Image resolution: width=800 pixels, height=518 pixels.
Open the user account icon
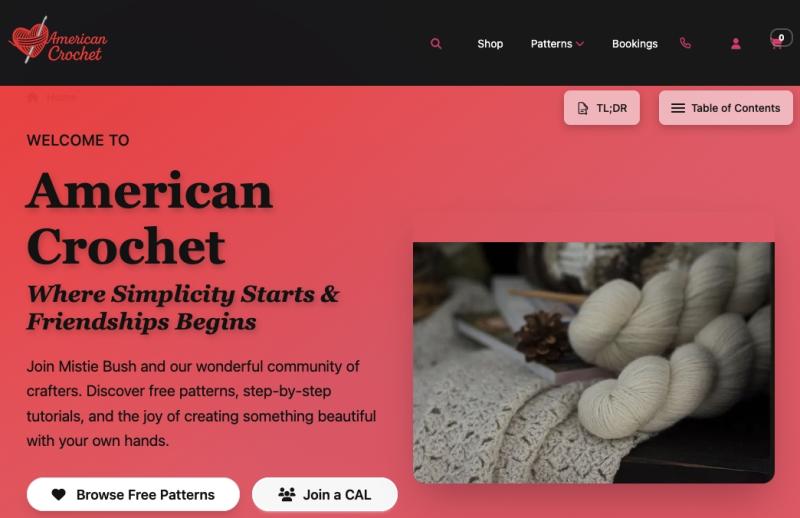pyautogui.click(x=735, y=44)
